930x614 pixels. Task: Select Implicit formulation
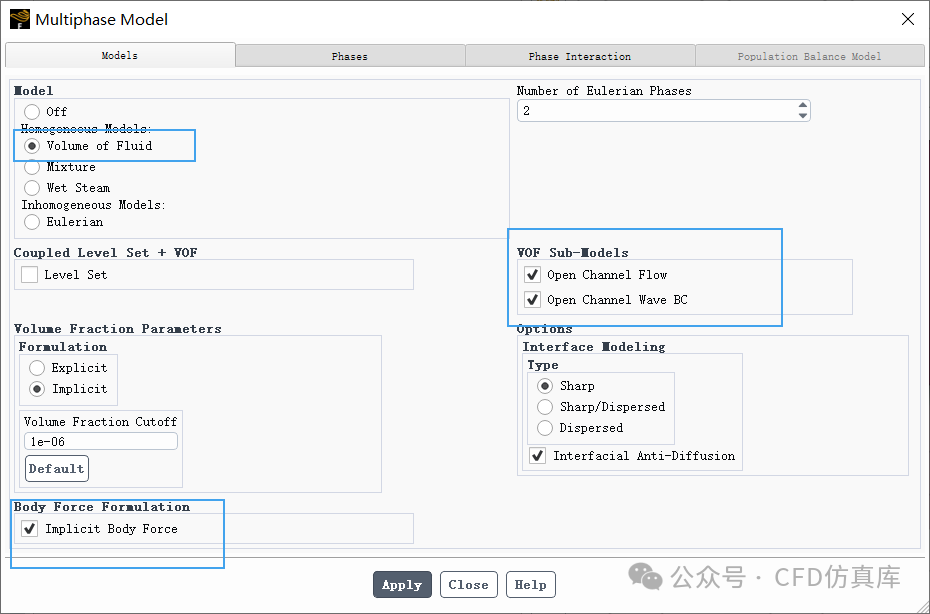[x=37, y=389]
